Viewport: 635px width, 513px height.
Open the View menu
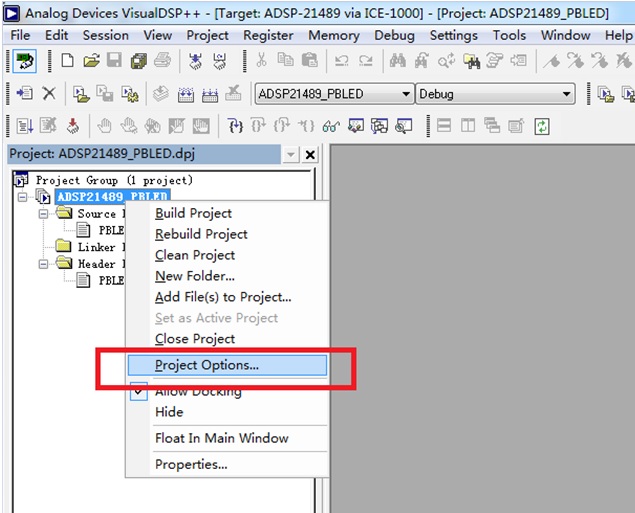click(158, 36)
